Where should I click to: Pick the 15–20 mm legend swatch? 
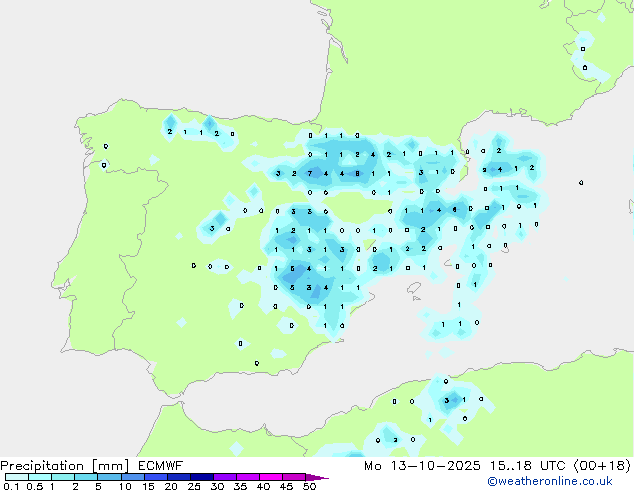pyautogui.click(x=155, y=477)
